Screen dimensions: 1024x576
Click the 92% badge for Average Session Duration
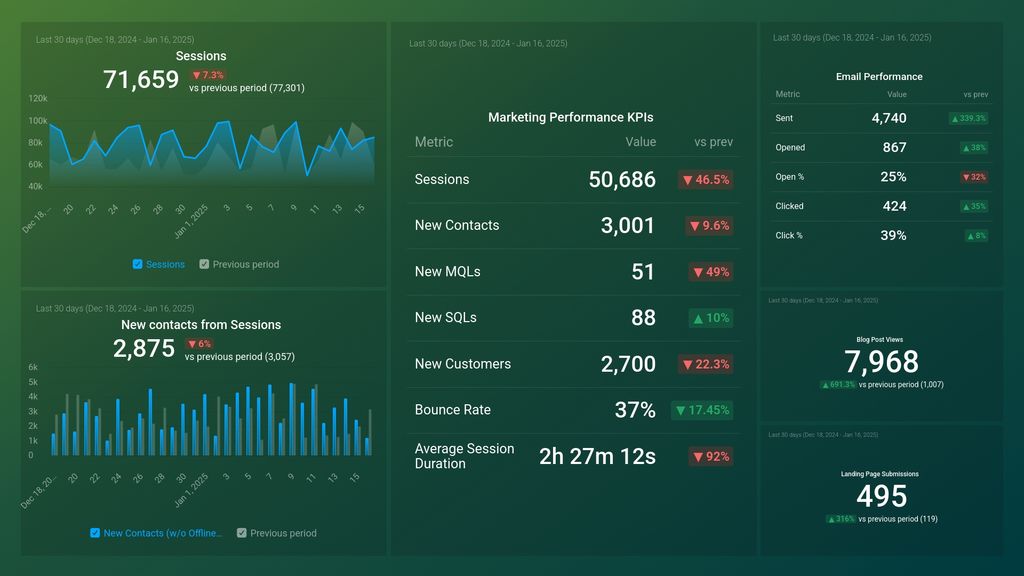(711, 456)
